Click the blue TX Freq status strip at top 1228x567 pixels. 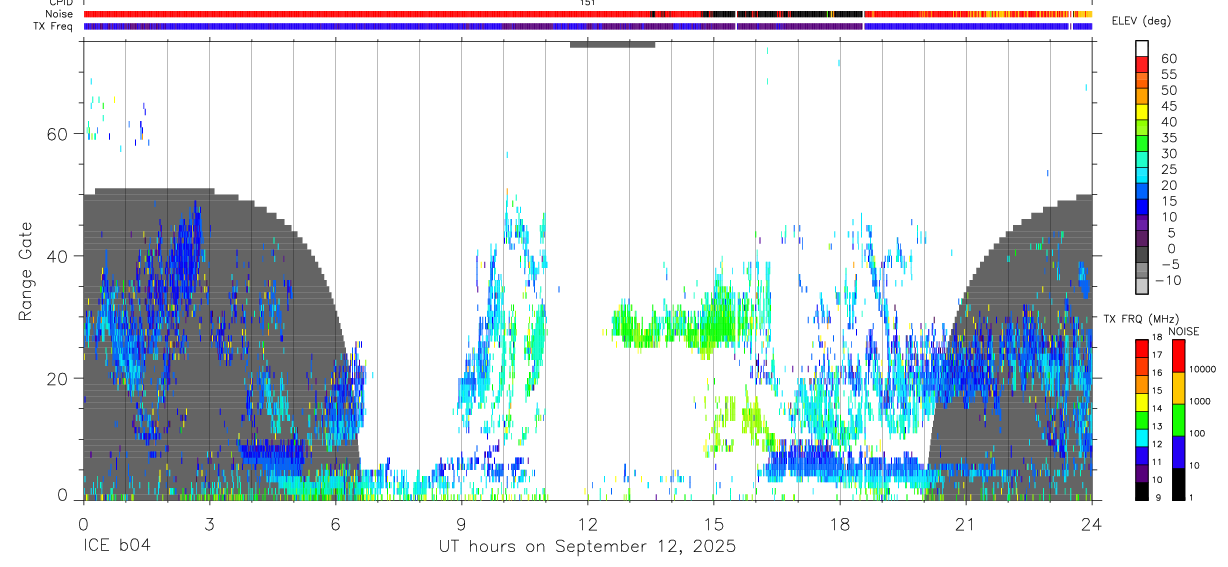(x=587, y=26)
